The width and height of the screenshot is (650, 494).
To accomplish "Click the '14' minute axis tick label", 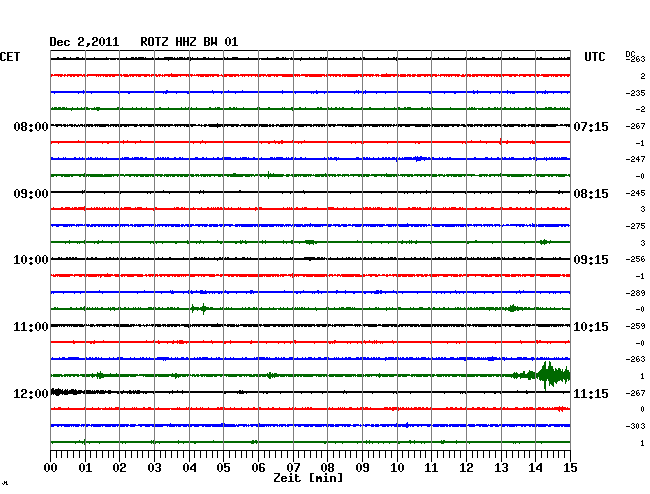I will 535,467.
